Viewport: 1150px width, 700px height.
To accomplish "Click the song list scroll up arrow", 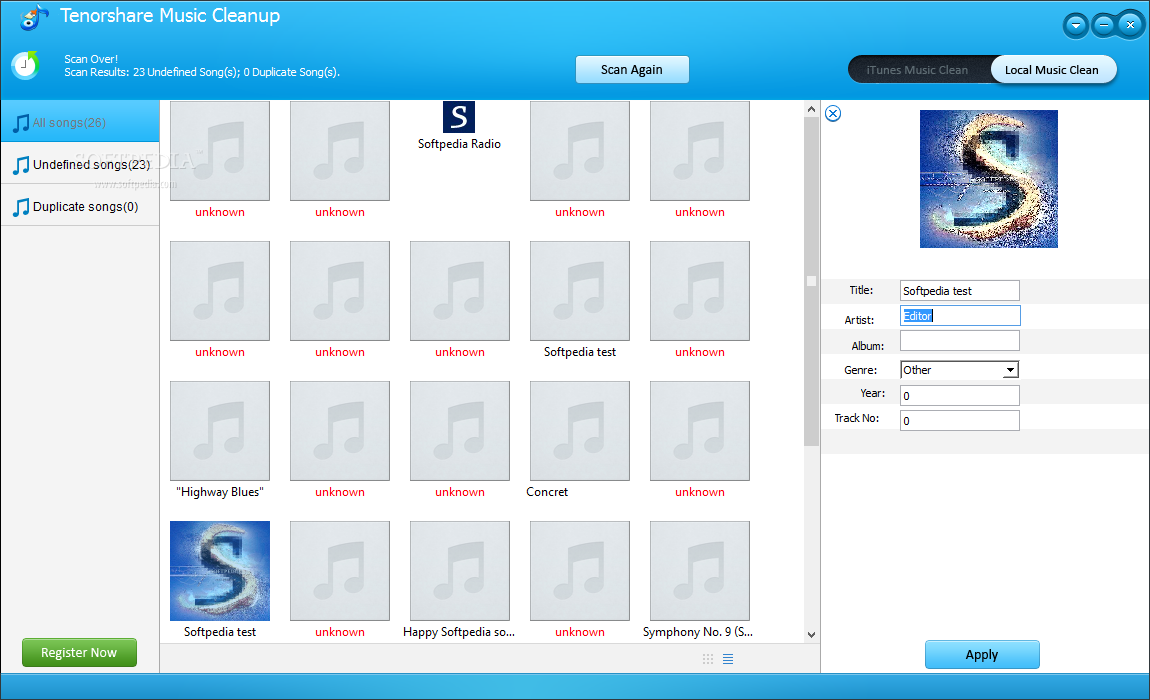I will pos(811,109).
